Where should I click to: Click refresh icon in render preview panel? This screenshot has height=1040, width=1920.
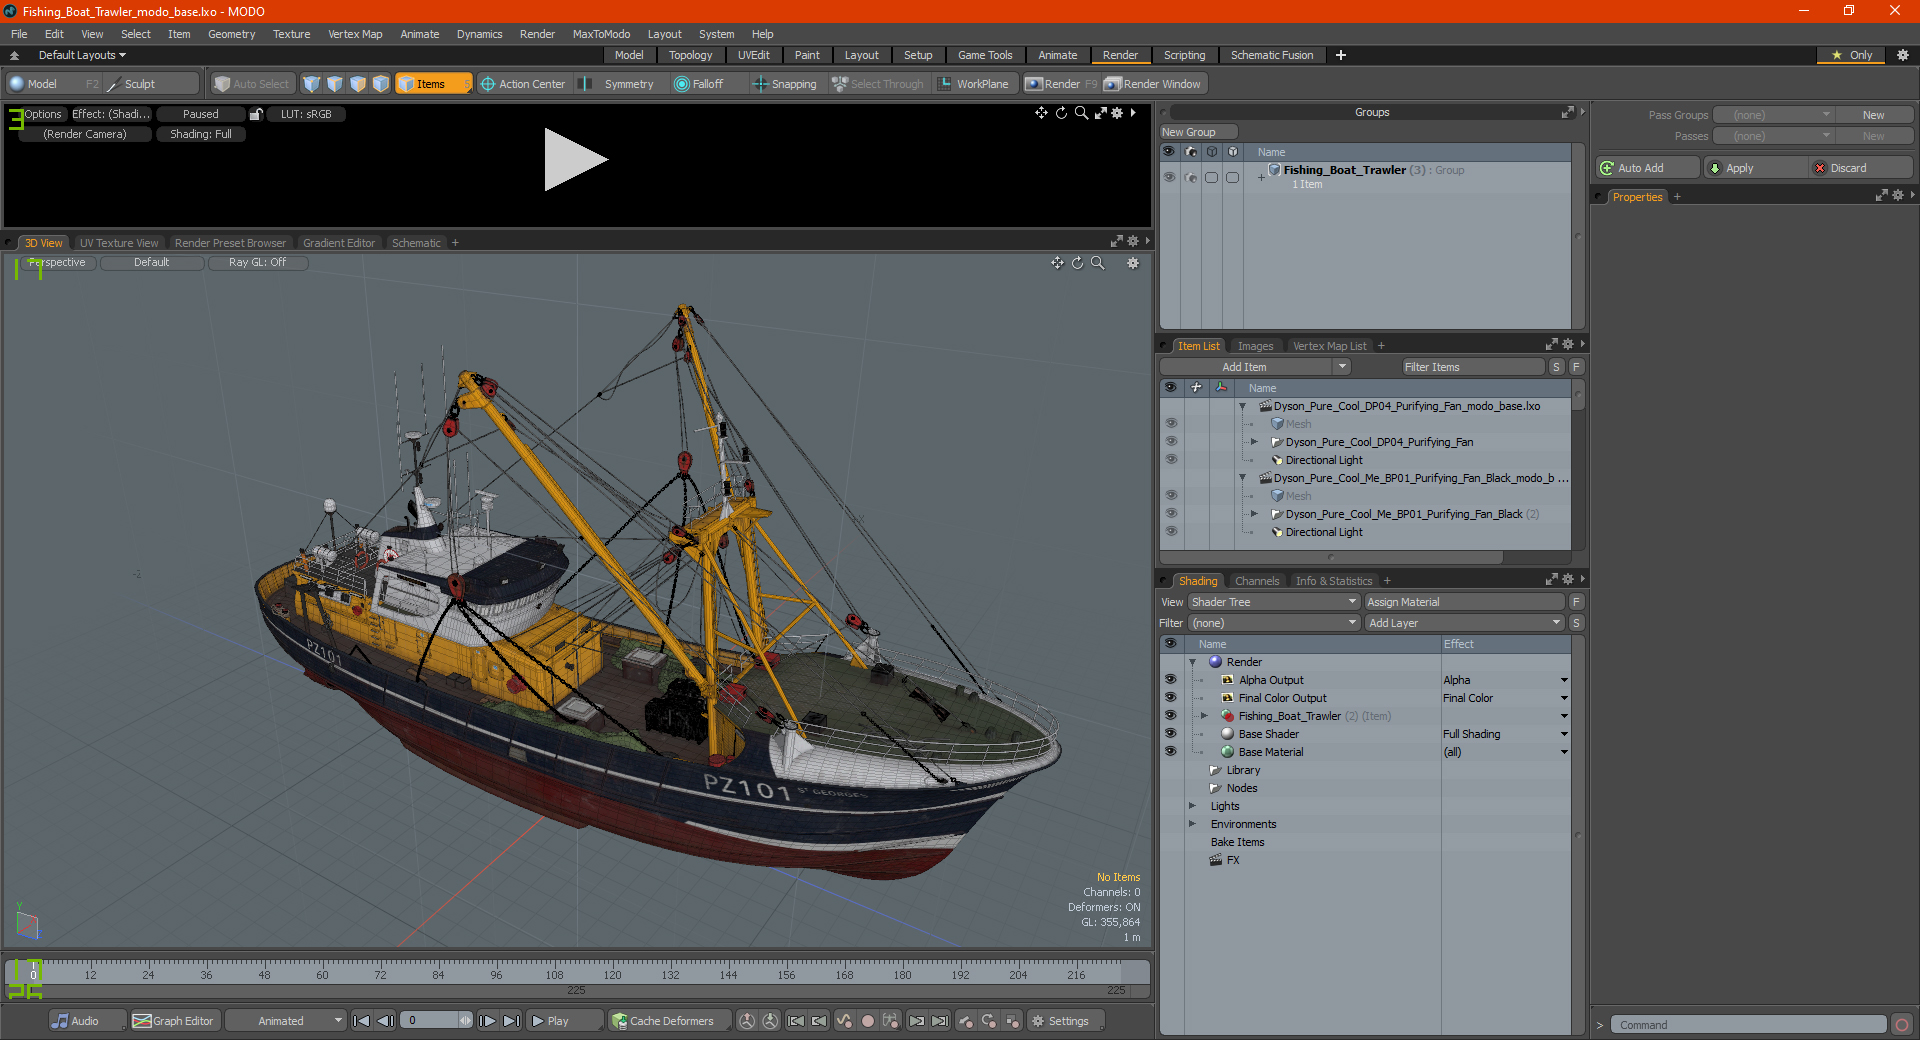[1061, 113]
